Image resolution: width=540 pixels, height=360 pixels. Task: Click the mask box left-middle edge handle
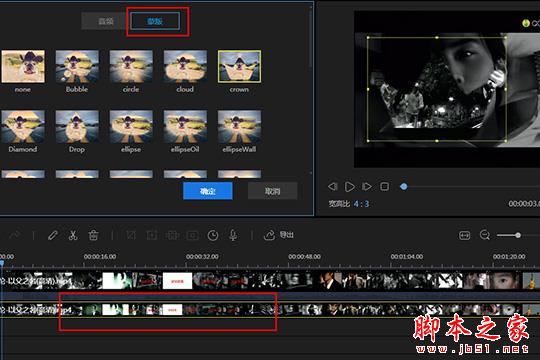[368, 89]
